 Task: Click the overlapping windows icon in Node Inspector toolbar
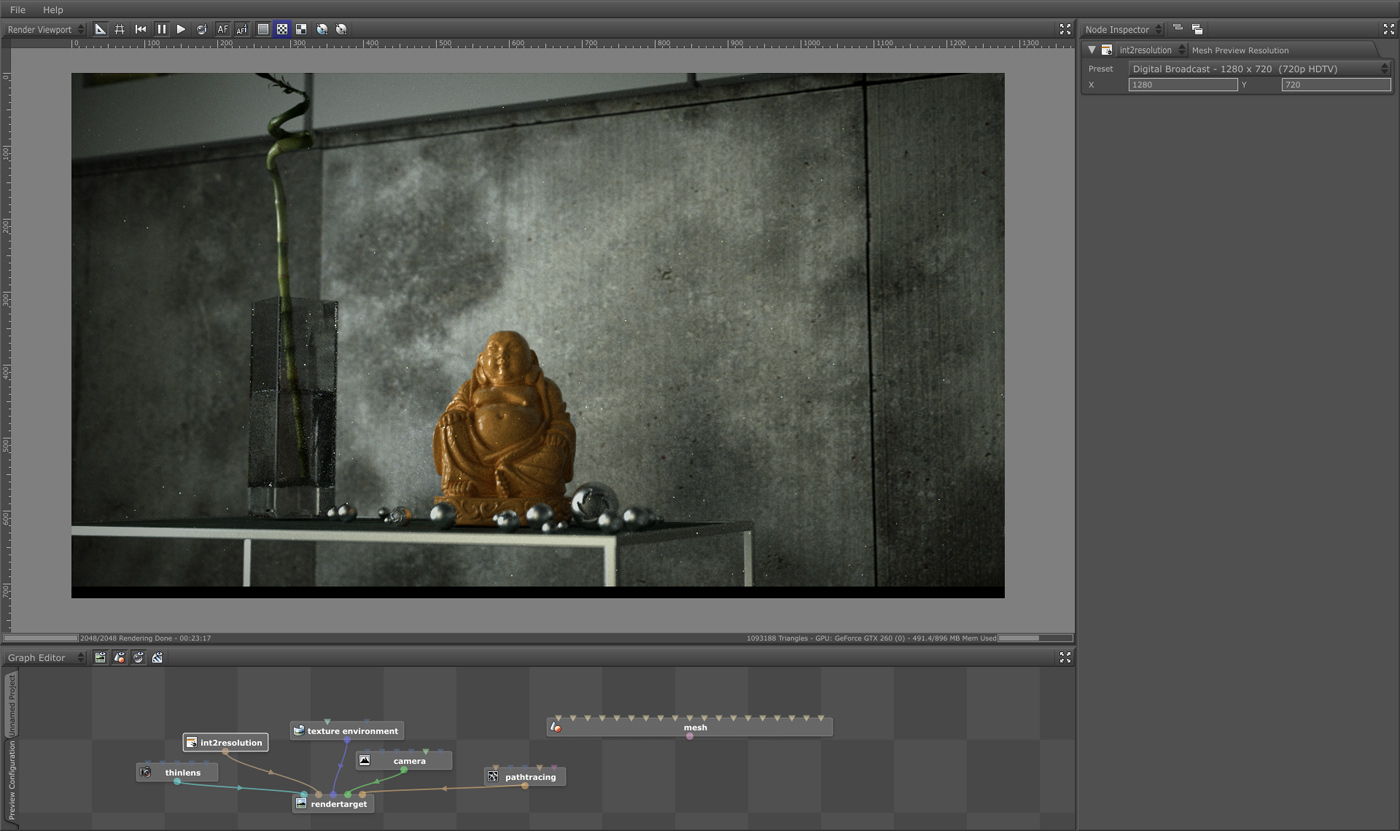[1197, 29]
